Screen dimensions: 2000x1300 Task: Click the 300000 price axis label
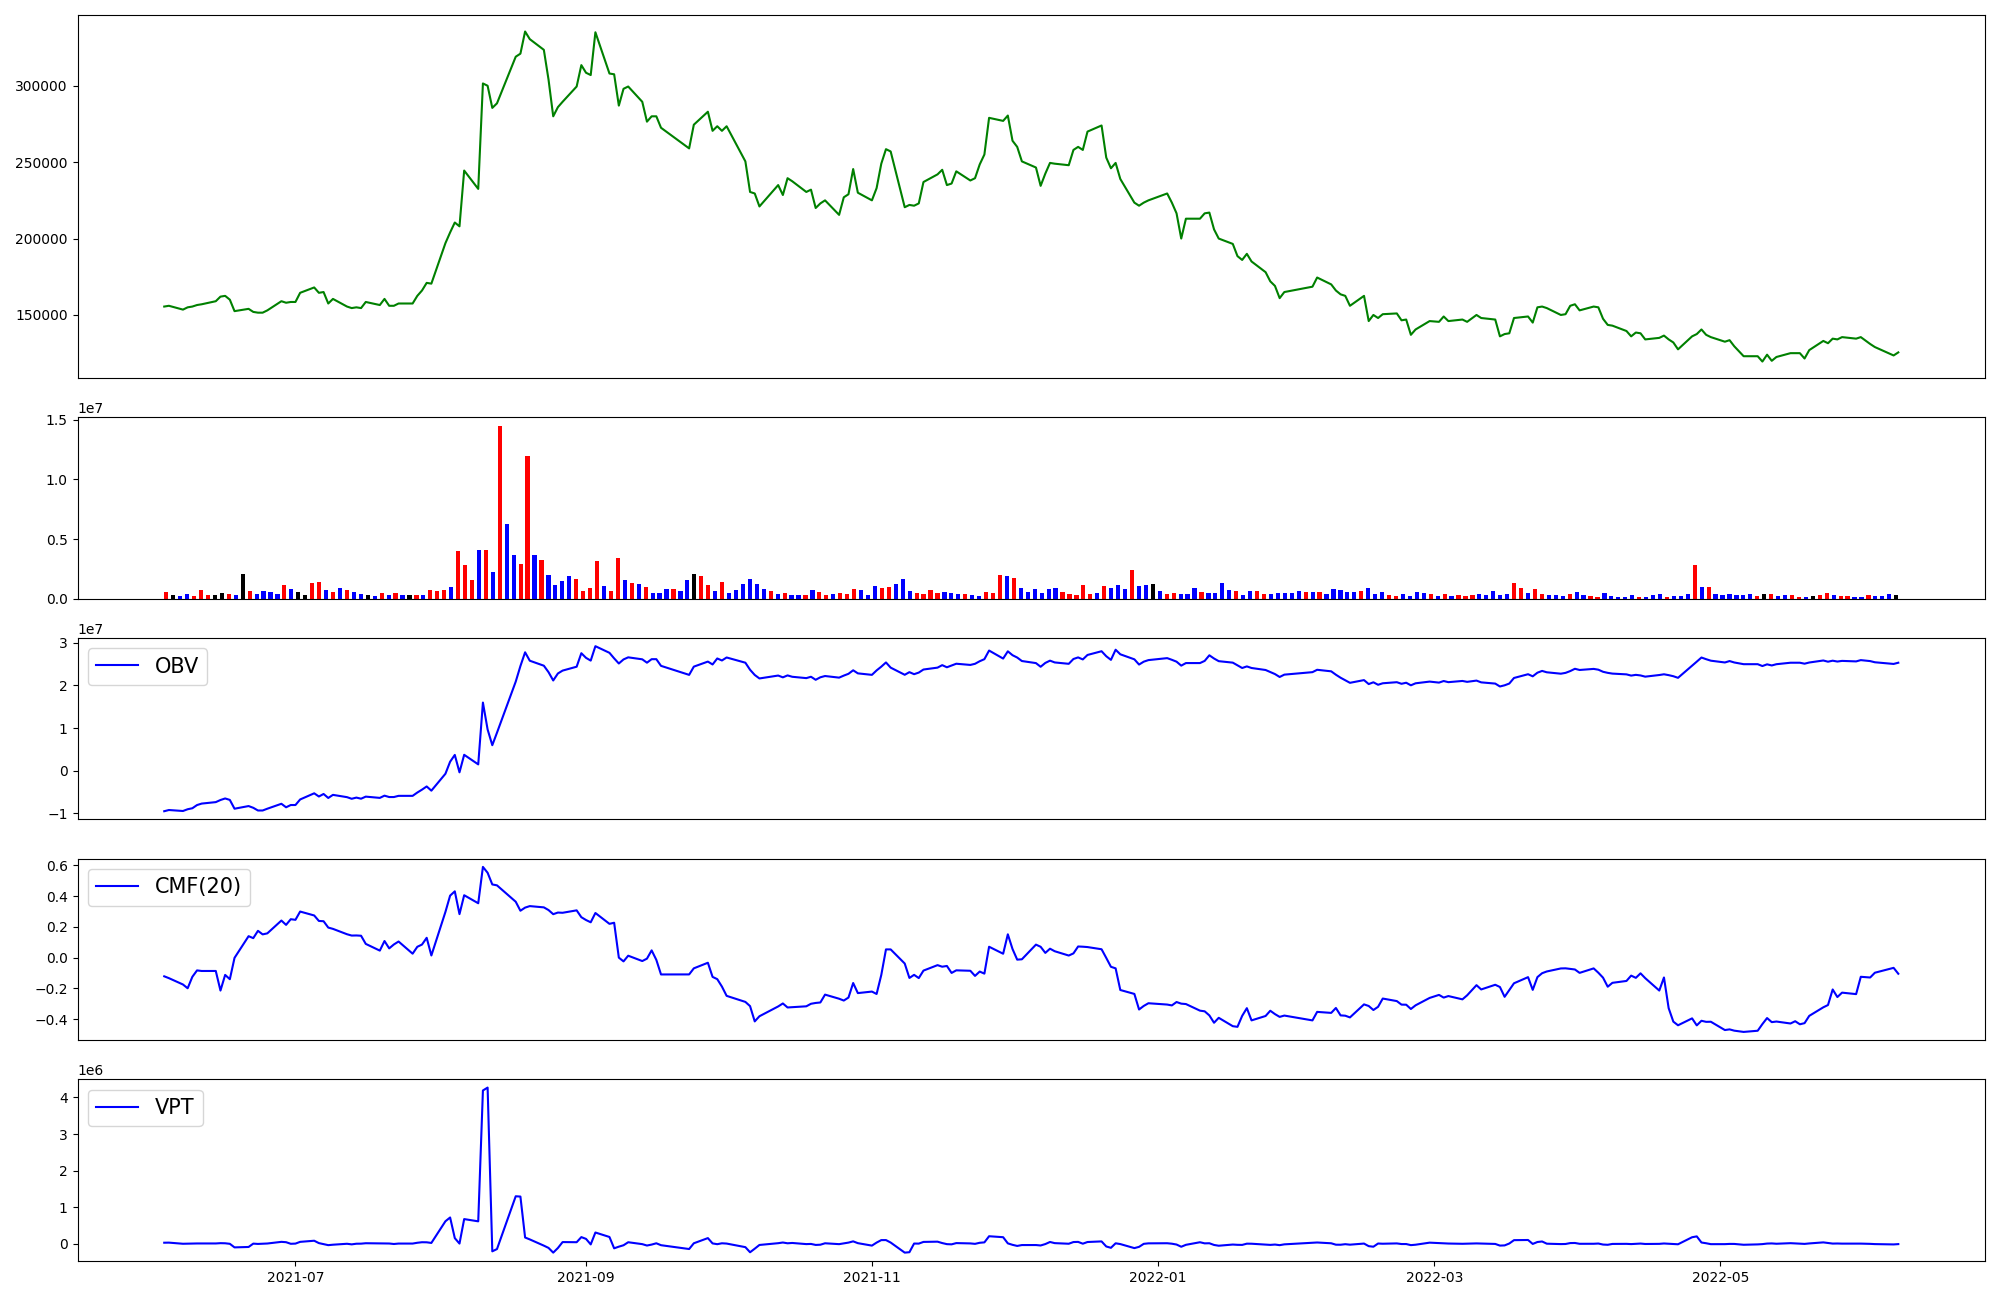40,87
